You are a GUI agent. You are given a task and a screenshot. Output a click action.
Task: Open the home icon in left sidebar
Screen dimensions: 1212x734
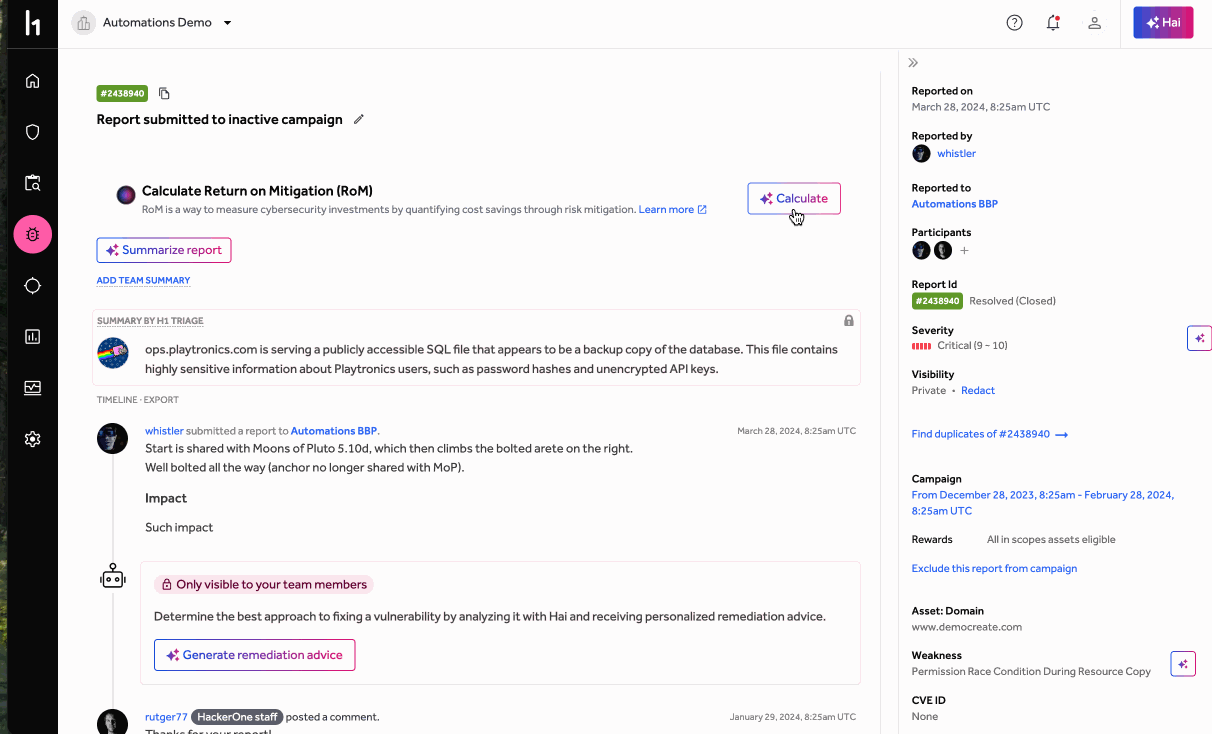tap(33, 81)
